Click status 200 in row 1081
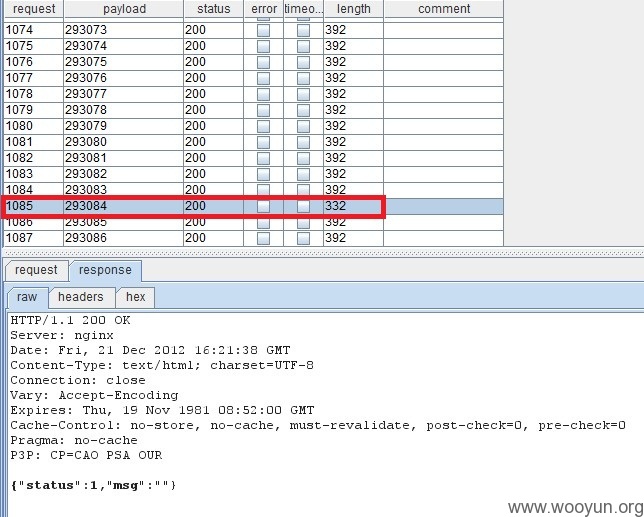The height and width of the screenshot is (517, 644). 214,142
